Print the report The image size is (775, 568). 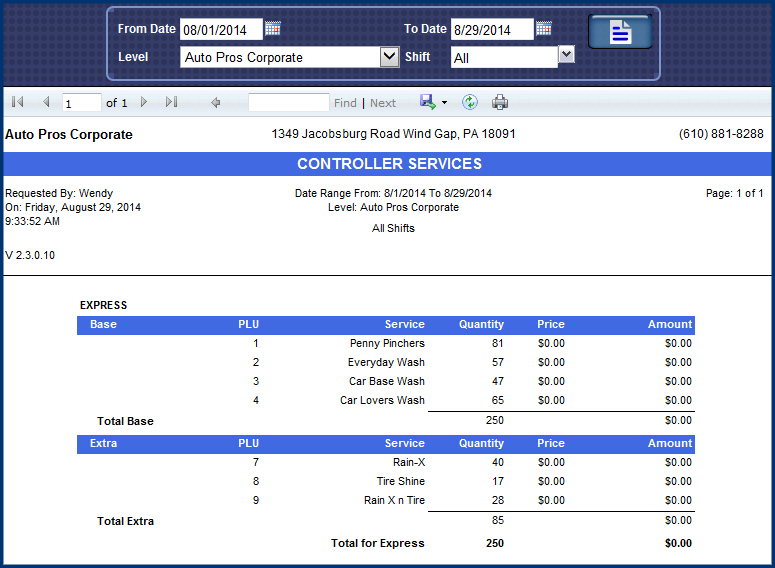(500, 102)
